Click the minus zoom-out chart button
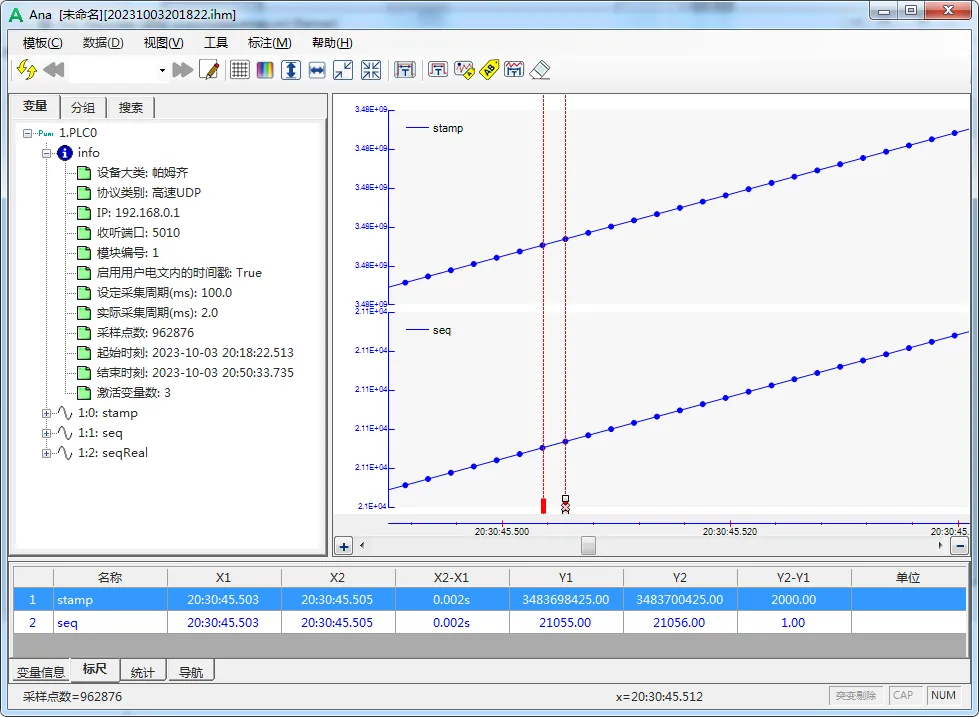 pyautogui.click(x=960, y=546)
